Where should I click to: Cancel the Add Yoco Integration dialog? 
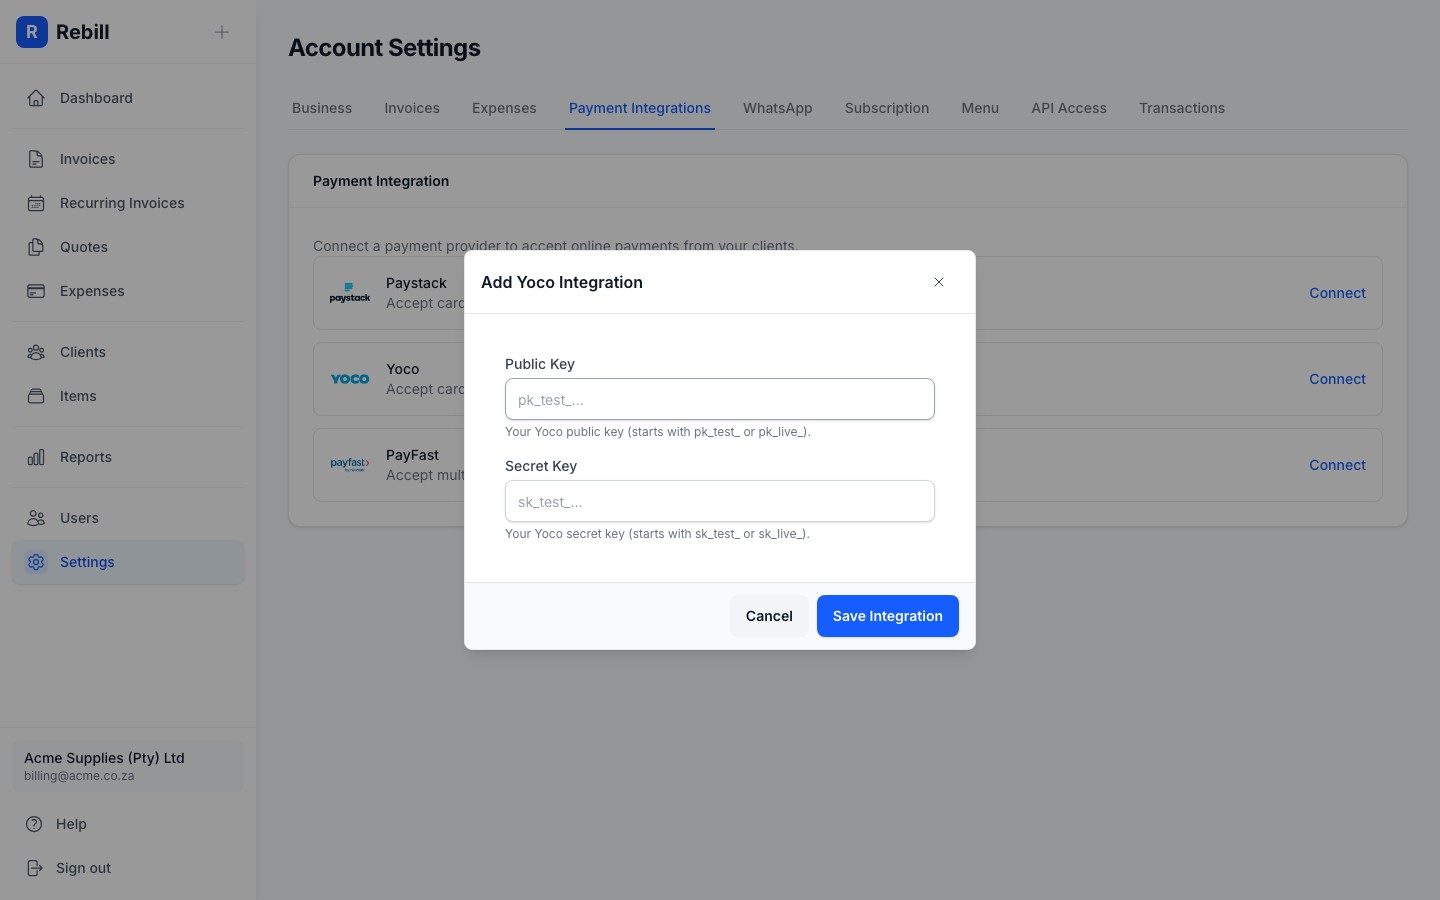(x=768, y=616)
